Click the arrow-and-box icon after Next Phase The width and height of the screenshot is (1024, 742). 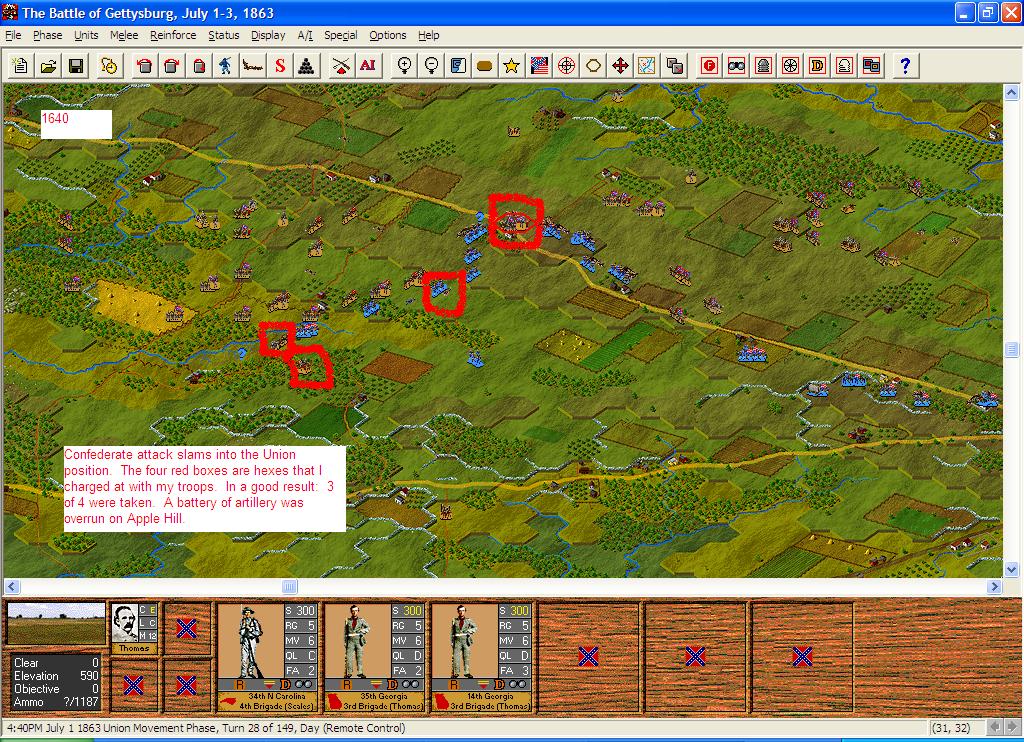tap(144, 65)
